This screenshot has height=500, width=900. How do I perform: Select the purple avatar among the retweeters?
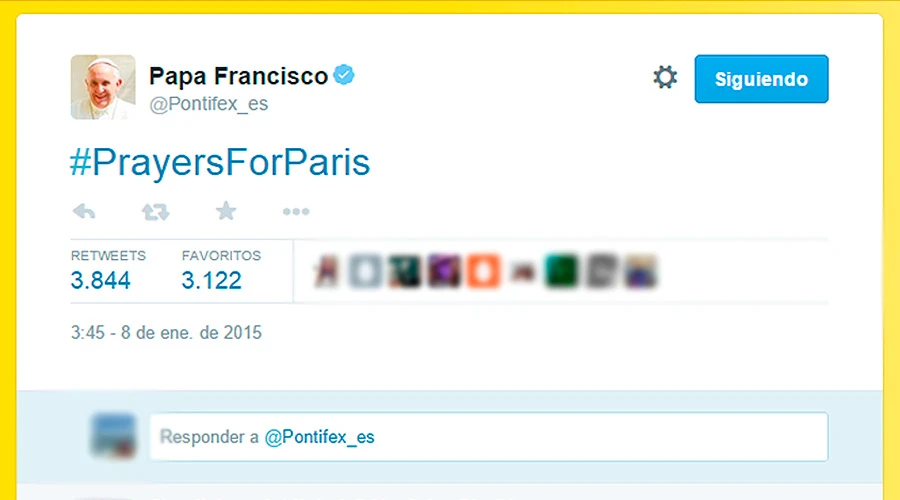pos(444,271)
